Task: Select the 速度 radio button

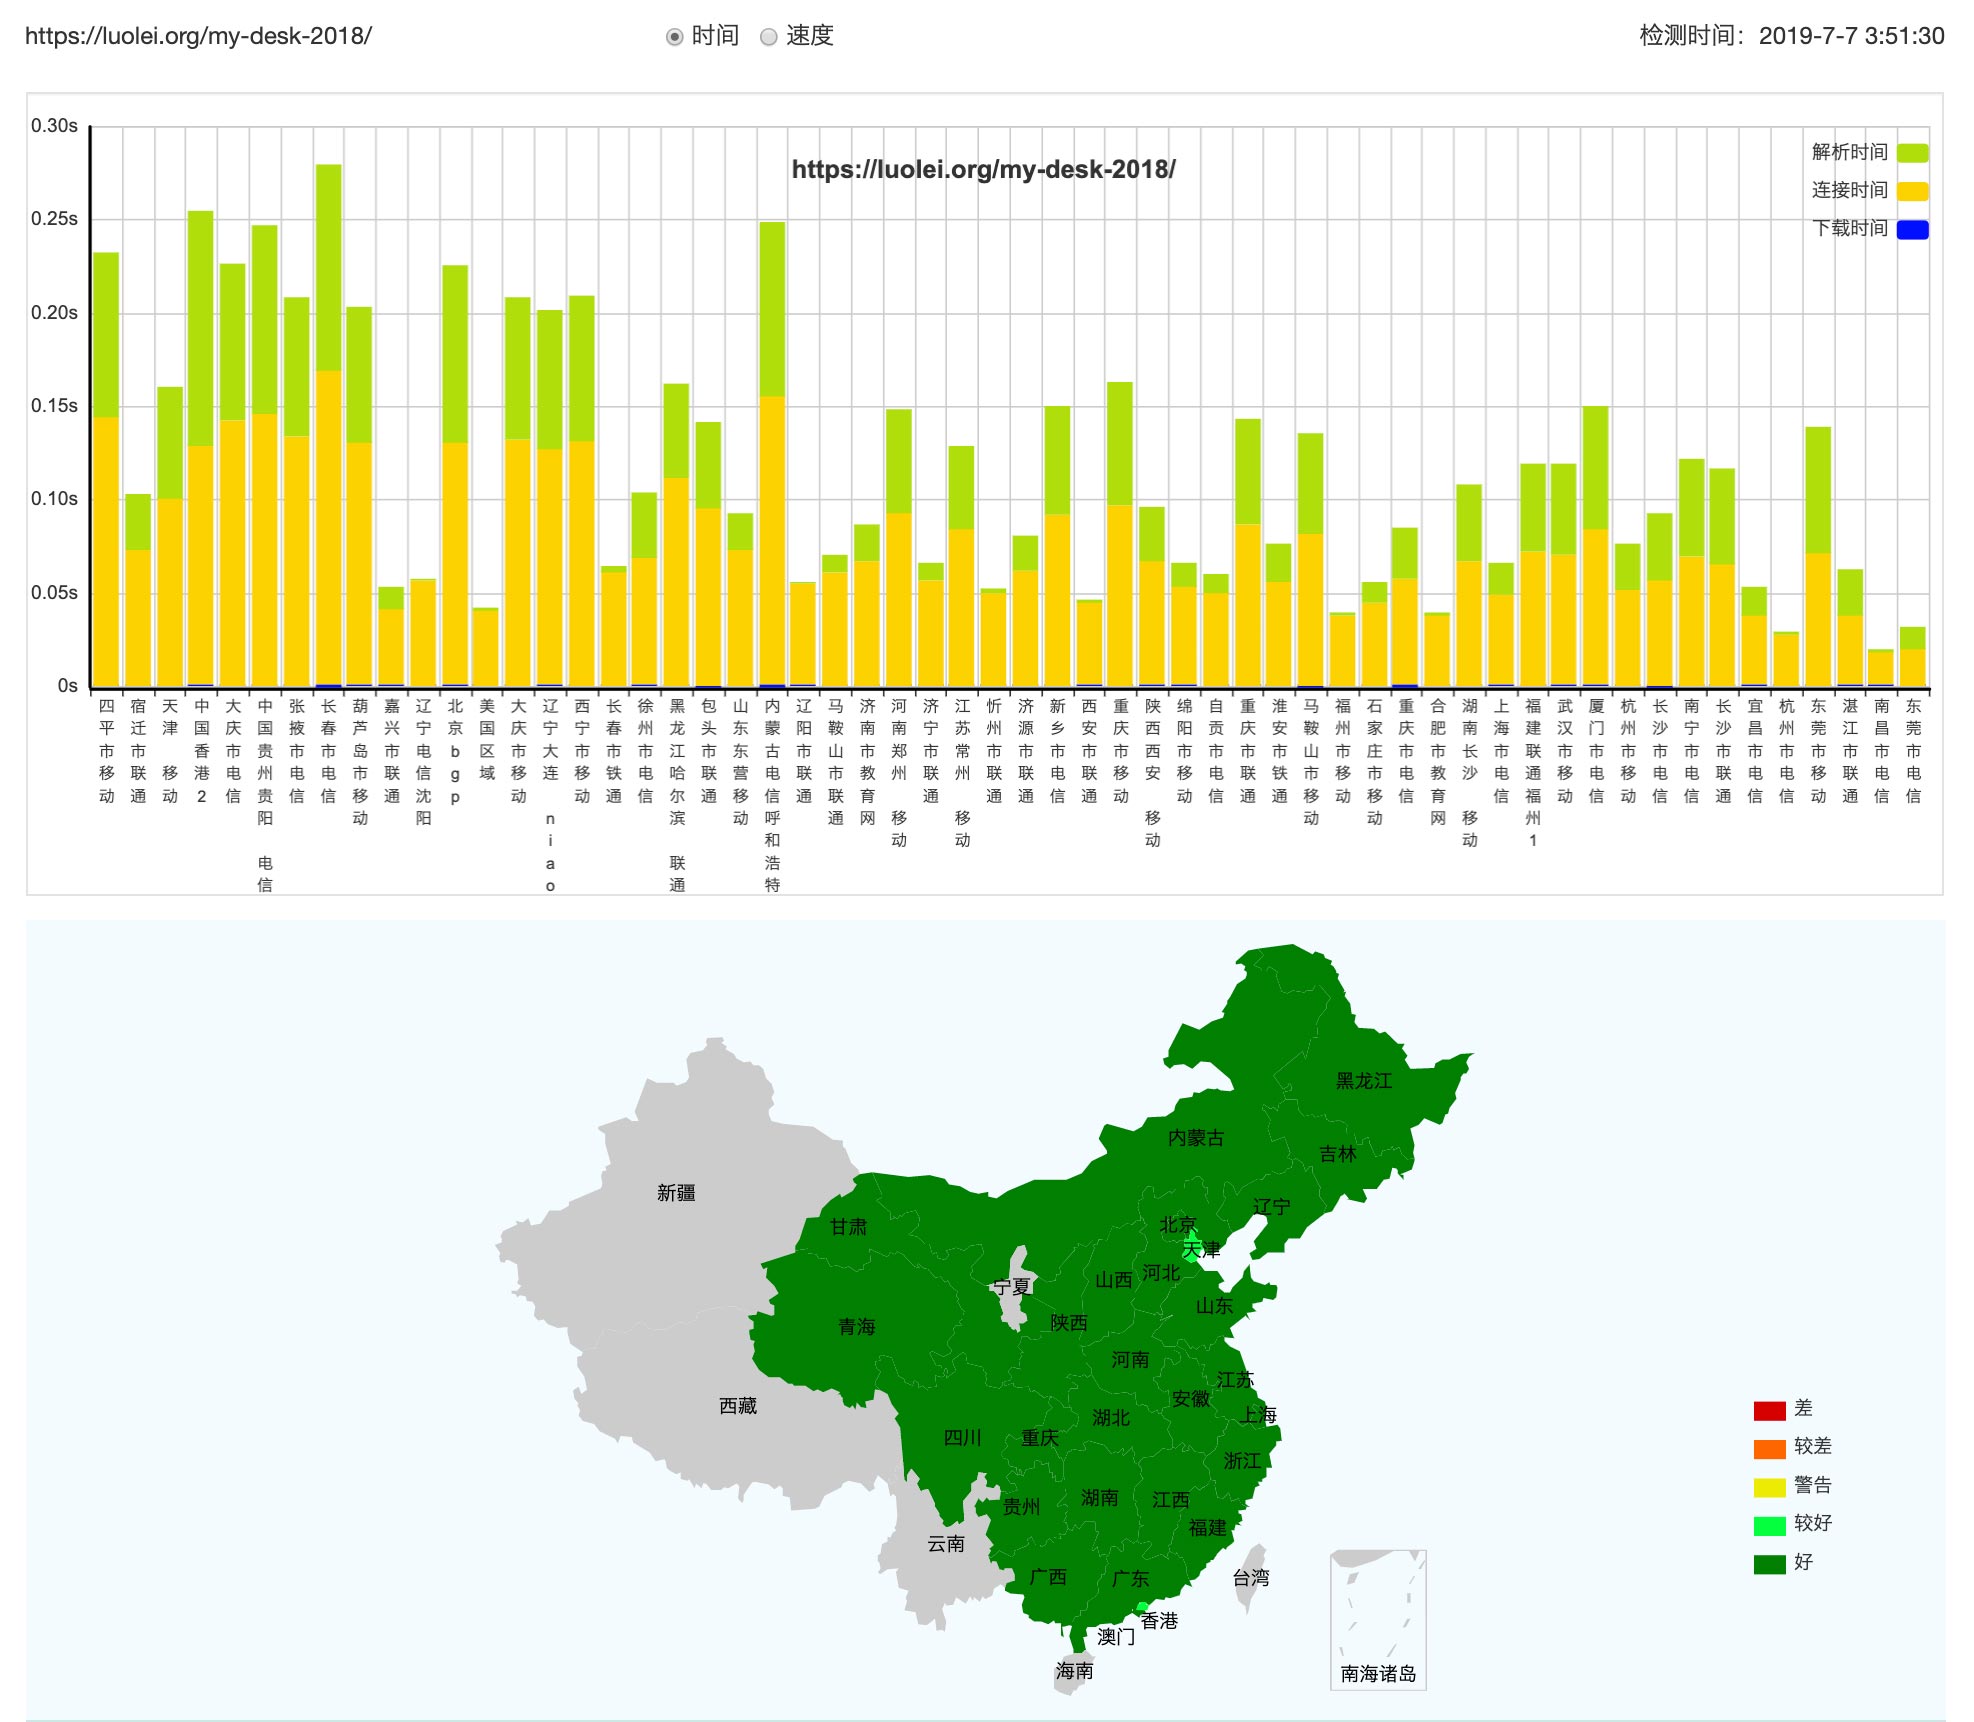Action: (769, 37)
